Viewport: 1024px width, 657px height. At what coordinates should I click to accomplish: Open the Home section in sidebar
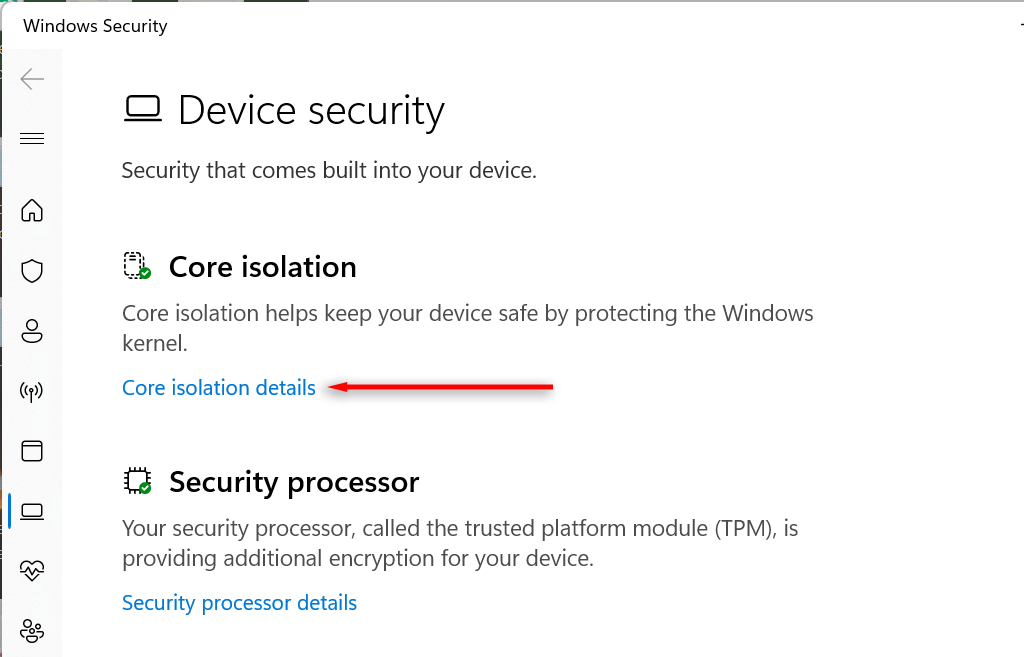[x=32, y=210]
